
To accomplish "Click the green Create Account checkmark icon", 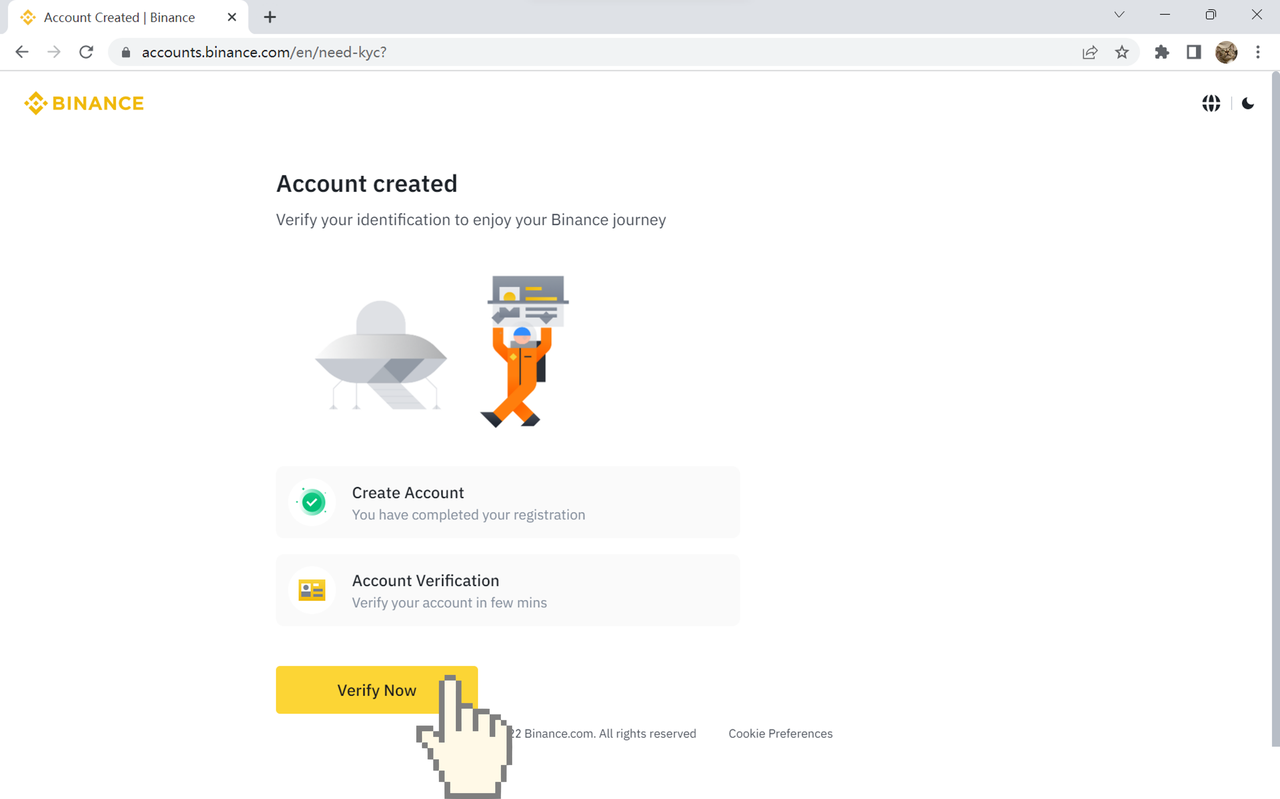I will pos(313,502).
